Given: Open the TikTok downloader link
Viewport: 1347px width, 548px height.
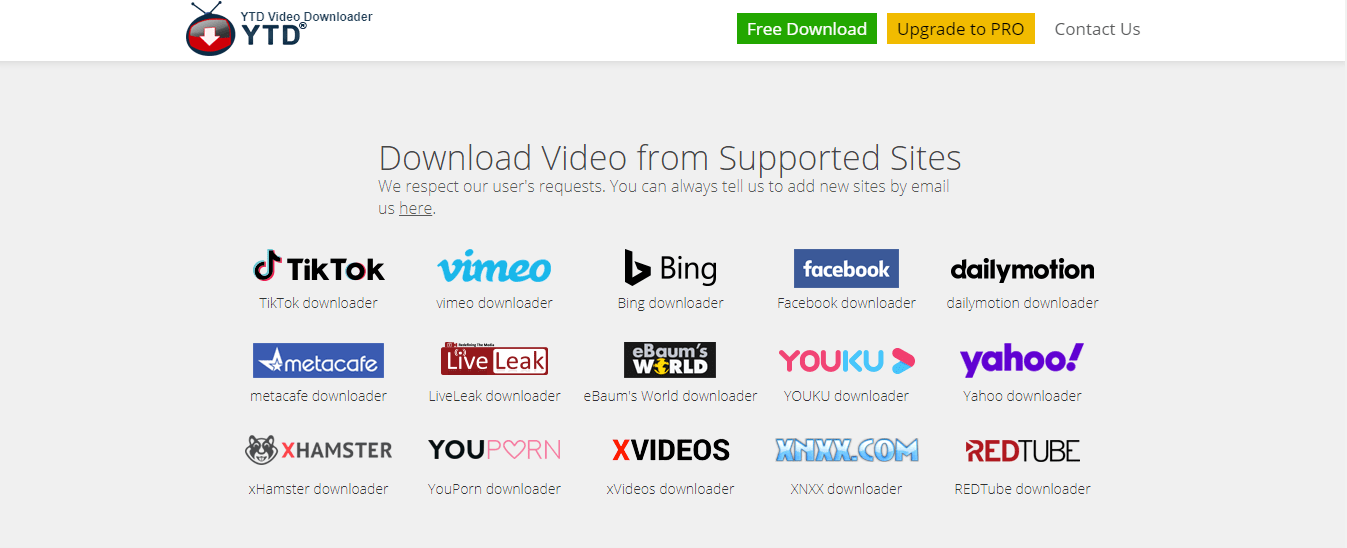Looking at the screenshot, I should tap(319, 303).
